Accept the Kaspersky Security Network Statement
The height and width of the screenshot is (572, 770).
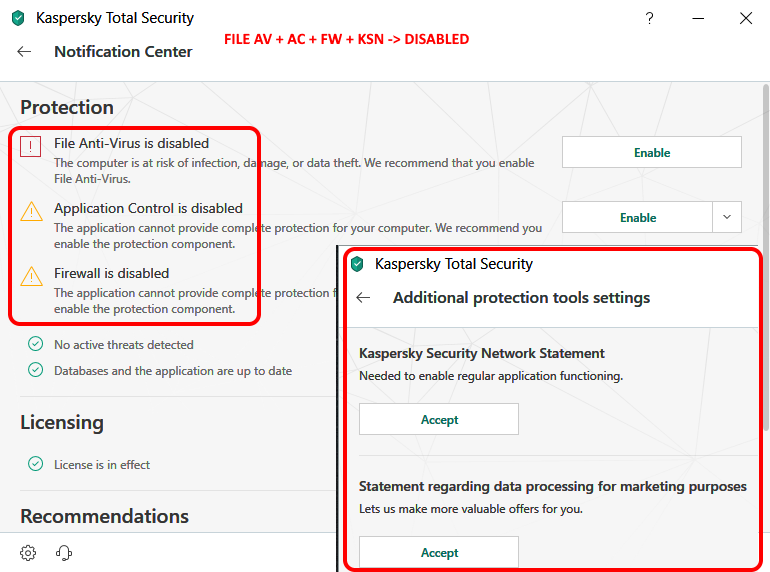(439, 420)
